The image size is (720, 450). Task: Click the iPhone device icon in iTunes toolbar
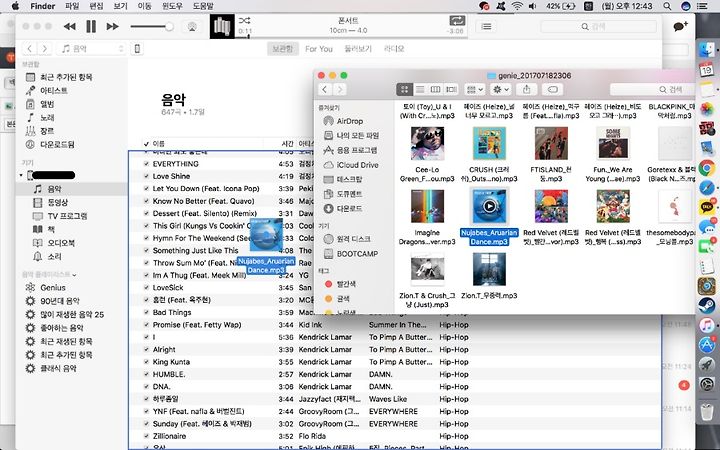pyautogui.click(x=137, y=49)
